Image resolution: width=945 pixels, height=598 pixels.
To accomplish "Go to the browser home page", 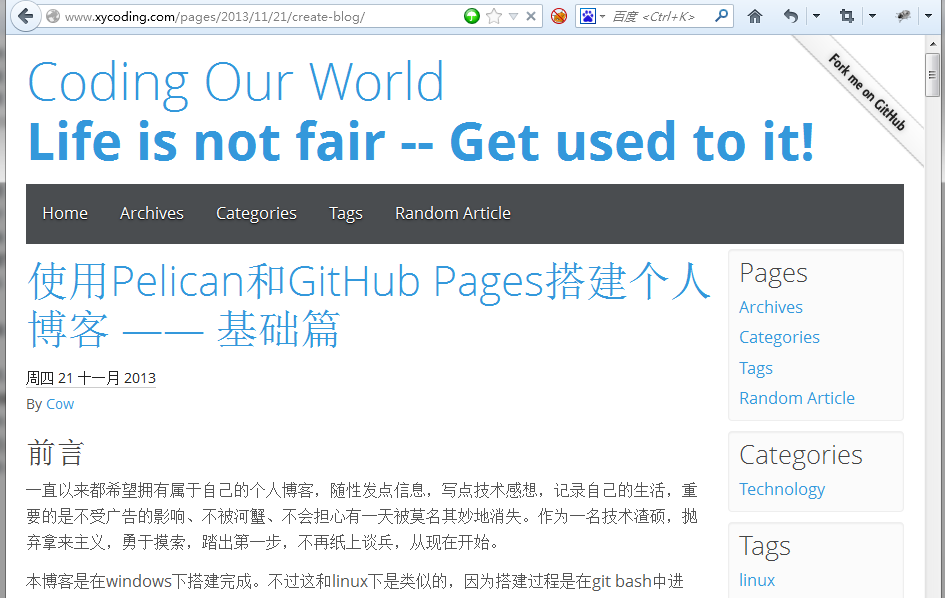I will 755,16.
